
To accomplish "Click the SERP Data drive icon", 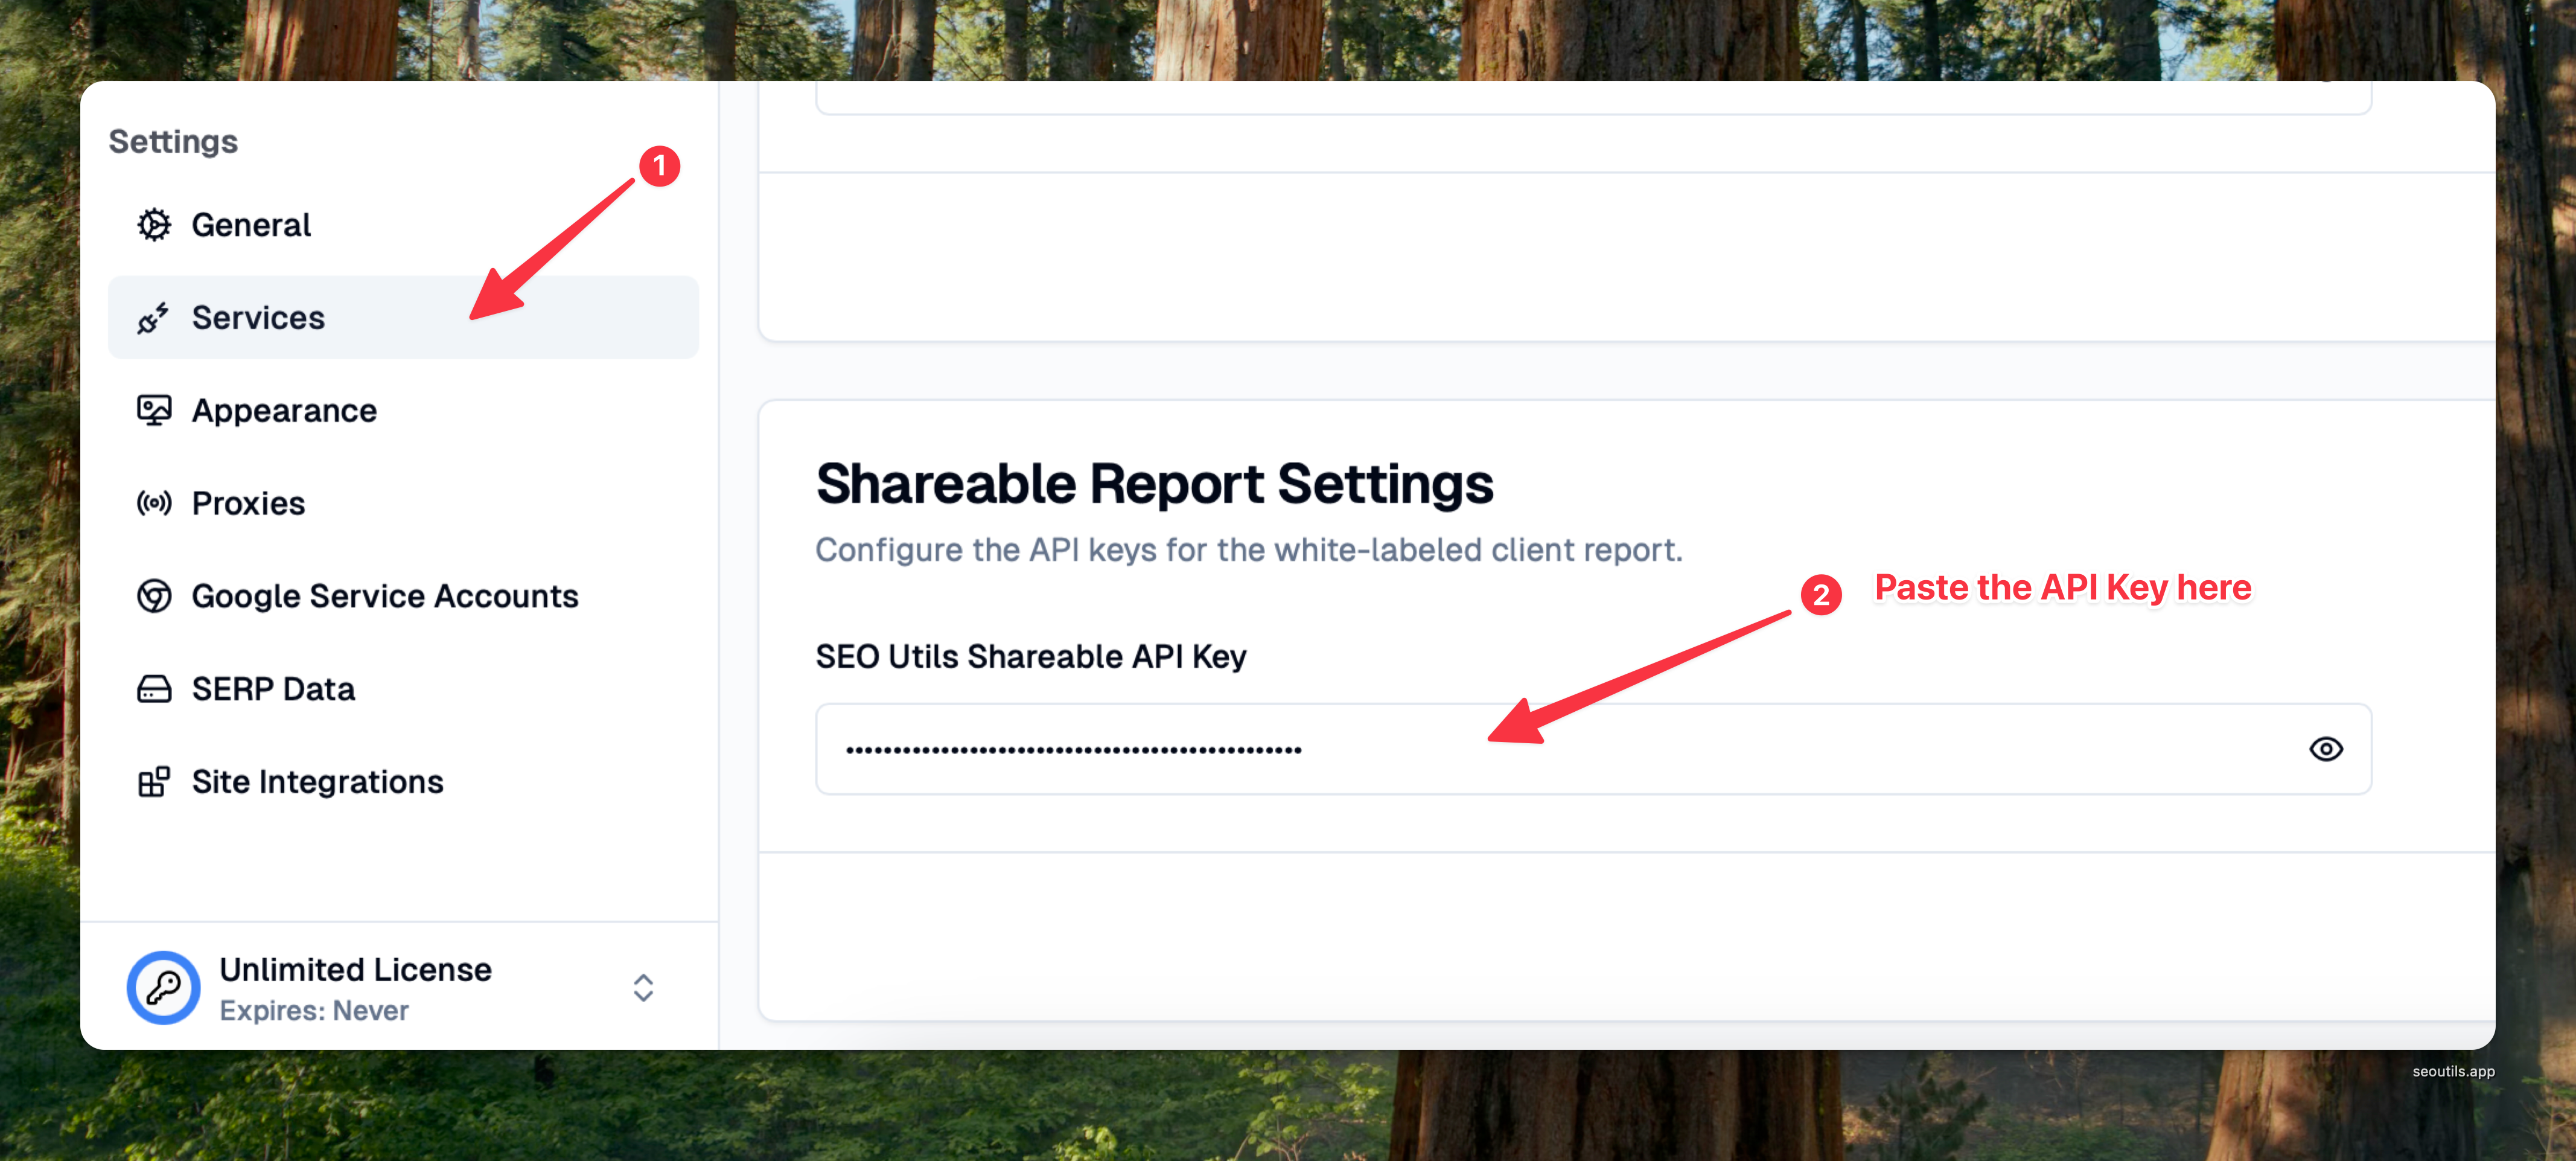I will [154, 689].
